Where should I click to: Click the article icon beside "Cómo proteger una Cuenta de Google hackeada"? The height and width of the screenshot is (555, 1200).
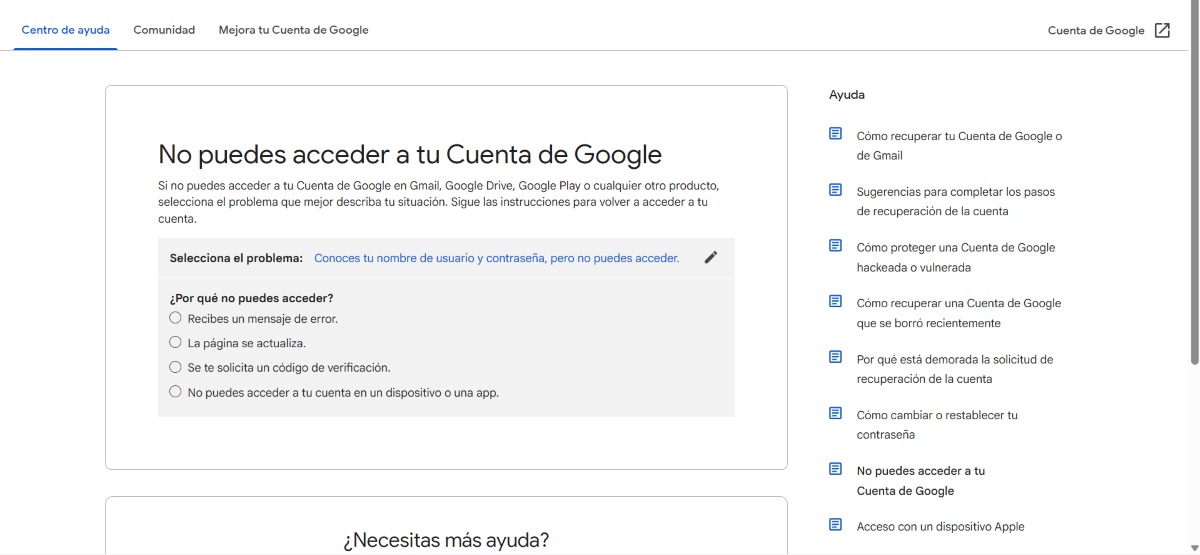click(x=836, y=245)
